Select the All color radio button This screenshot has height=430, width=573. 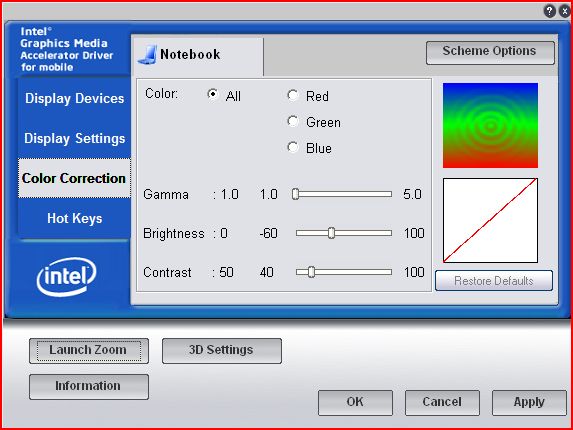coord(213,95)
